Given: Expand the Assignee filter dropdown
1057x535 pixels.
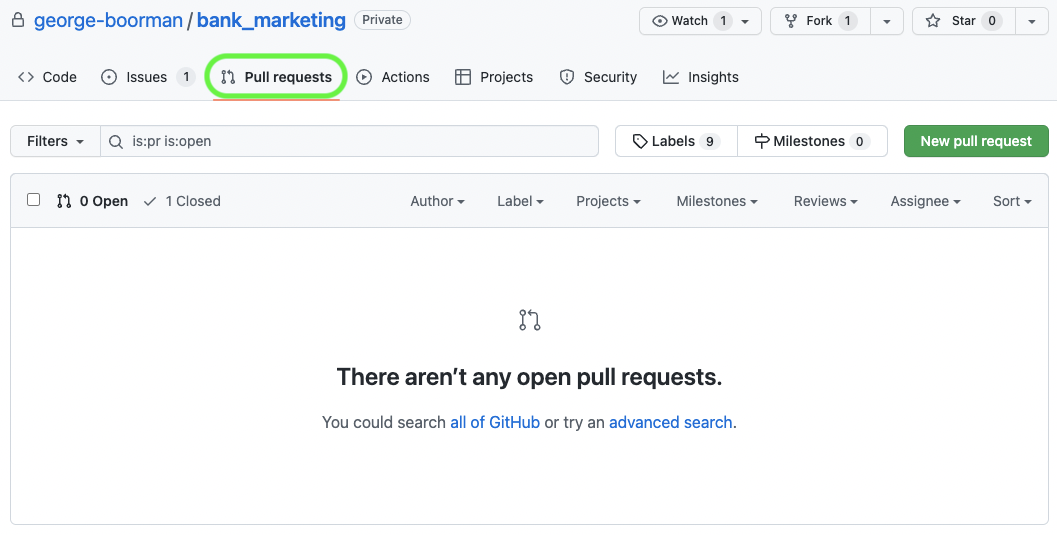Looking at the screenshot, I should [x=926, y=201].
